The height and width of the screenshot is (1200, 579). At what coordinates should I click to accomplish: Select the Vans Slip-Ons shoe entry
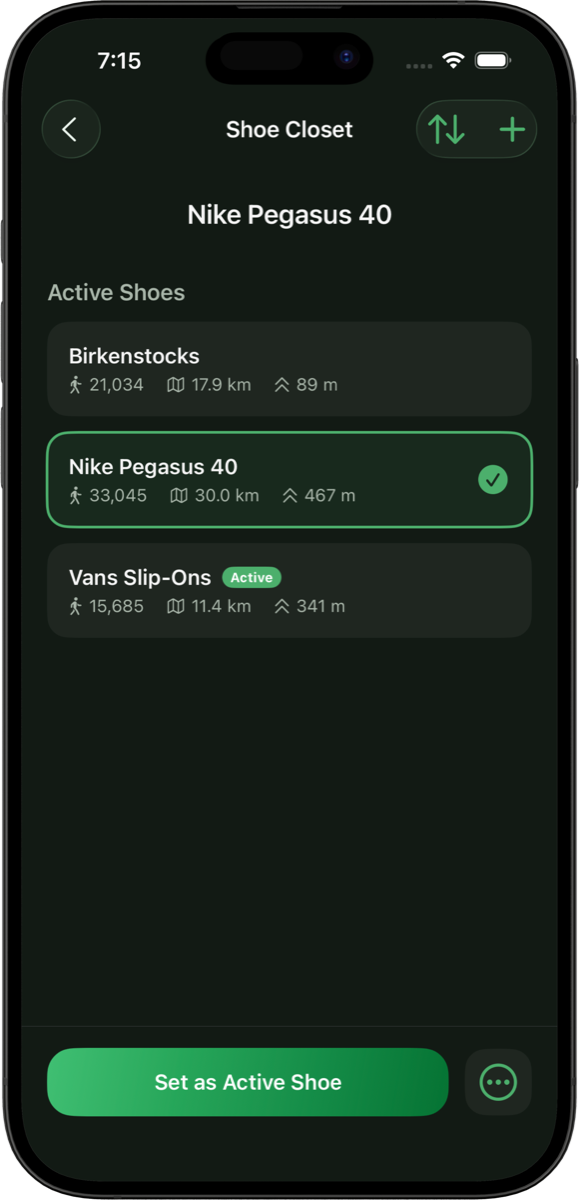(289, 591)
